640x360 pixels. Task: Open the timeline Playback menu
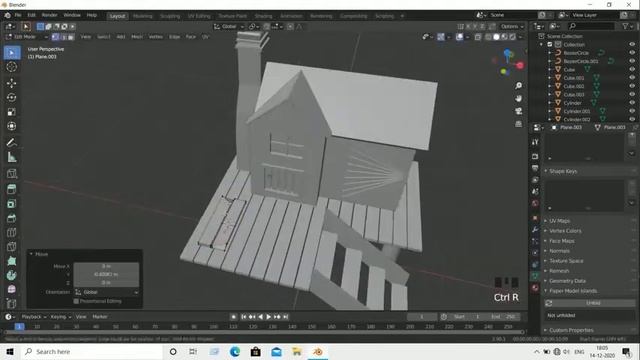click(34, 317)
